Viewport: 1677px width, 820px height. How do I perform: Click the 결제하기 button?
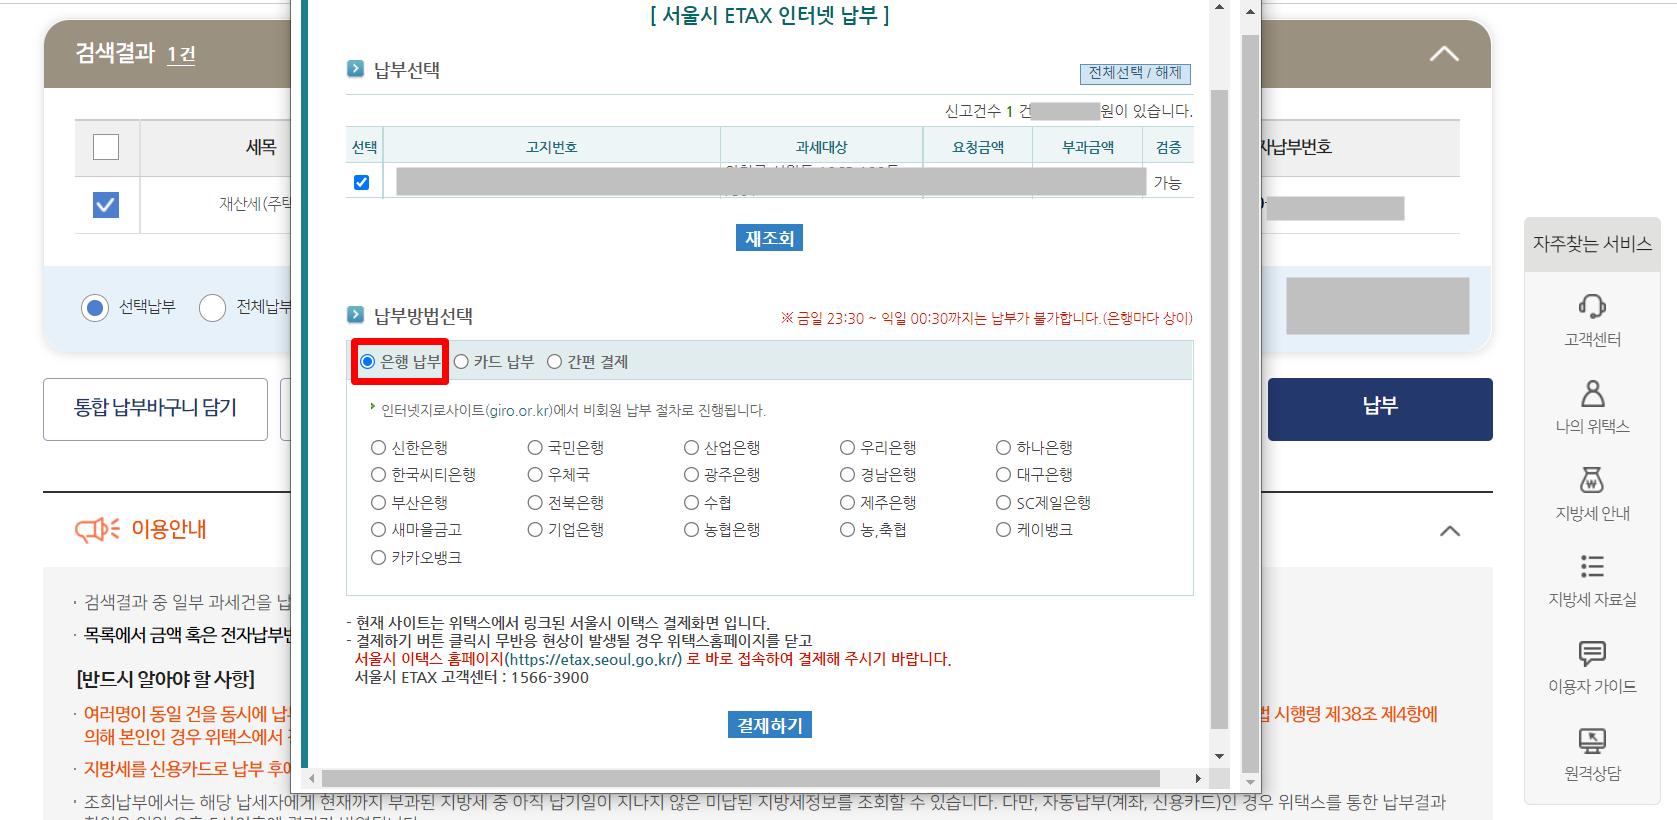coord(769,725)
